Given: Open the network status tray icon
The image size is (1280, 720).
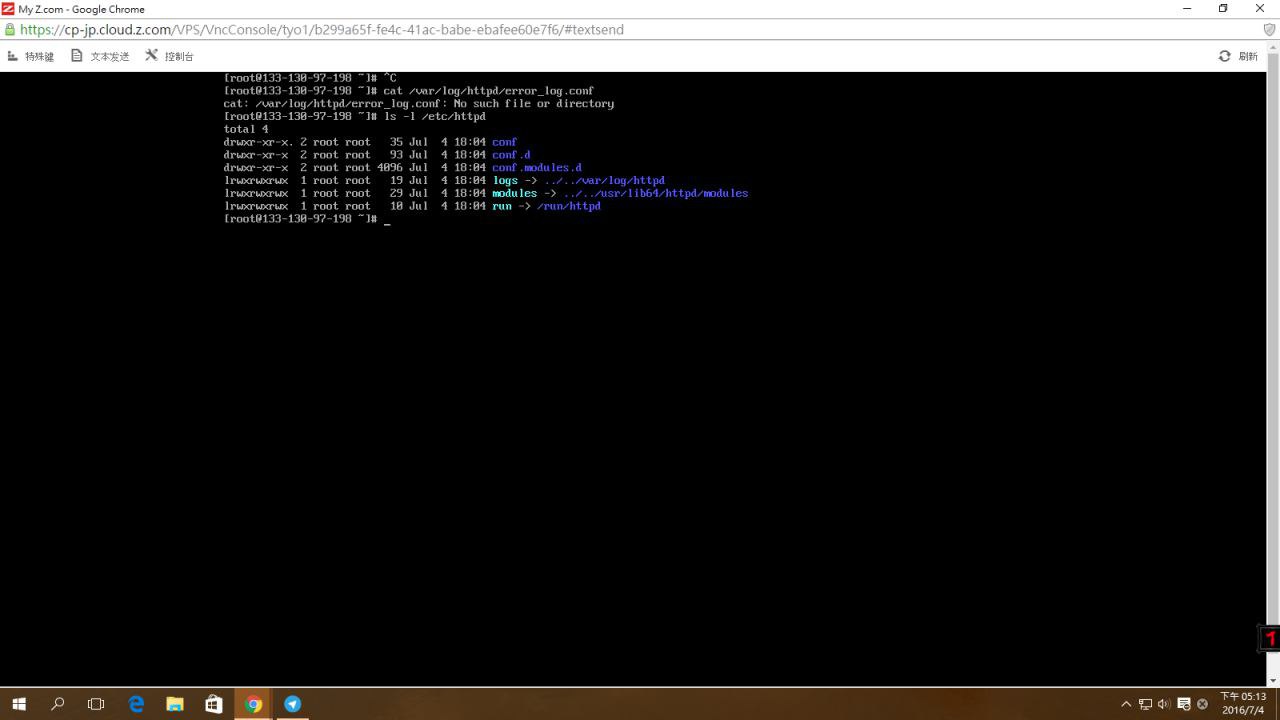Looking at the screenshot, I should 1145,704.
